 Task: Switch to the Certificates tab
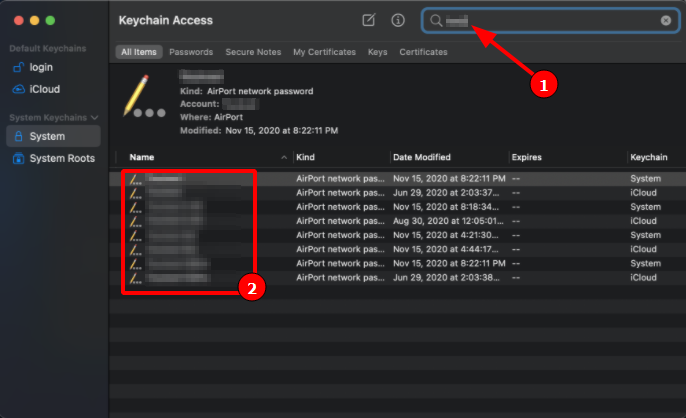[423, 52]
